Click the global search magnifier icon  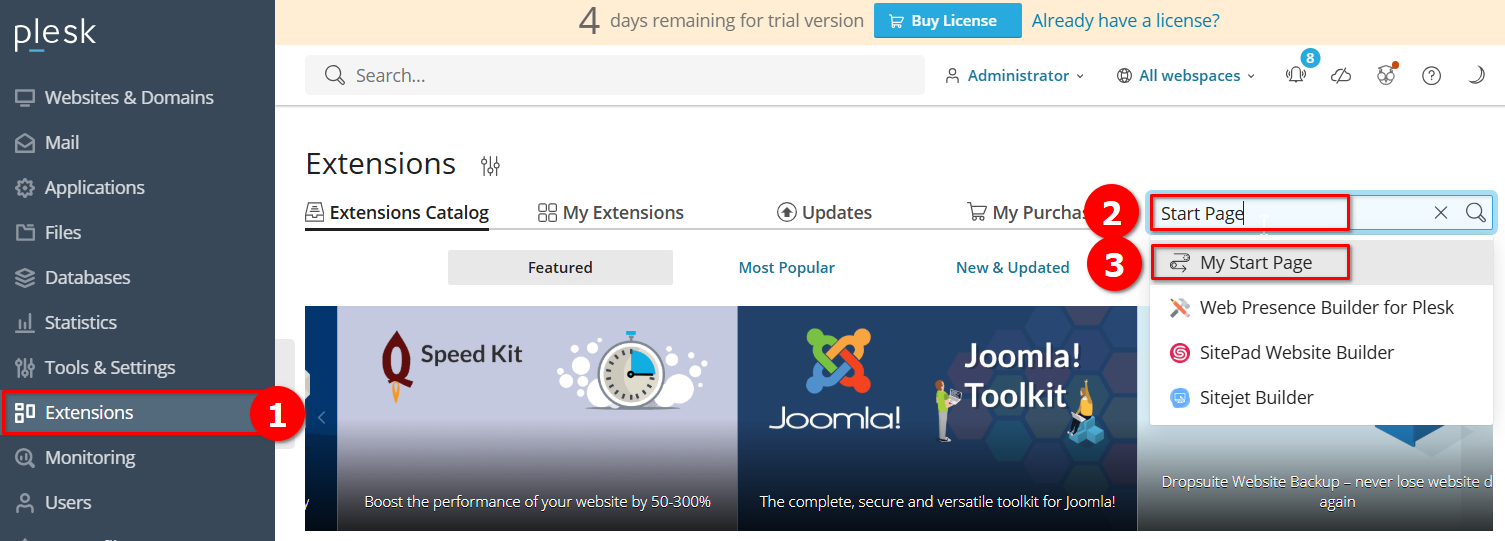pyautogui.click(x=334, y=75)
